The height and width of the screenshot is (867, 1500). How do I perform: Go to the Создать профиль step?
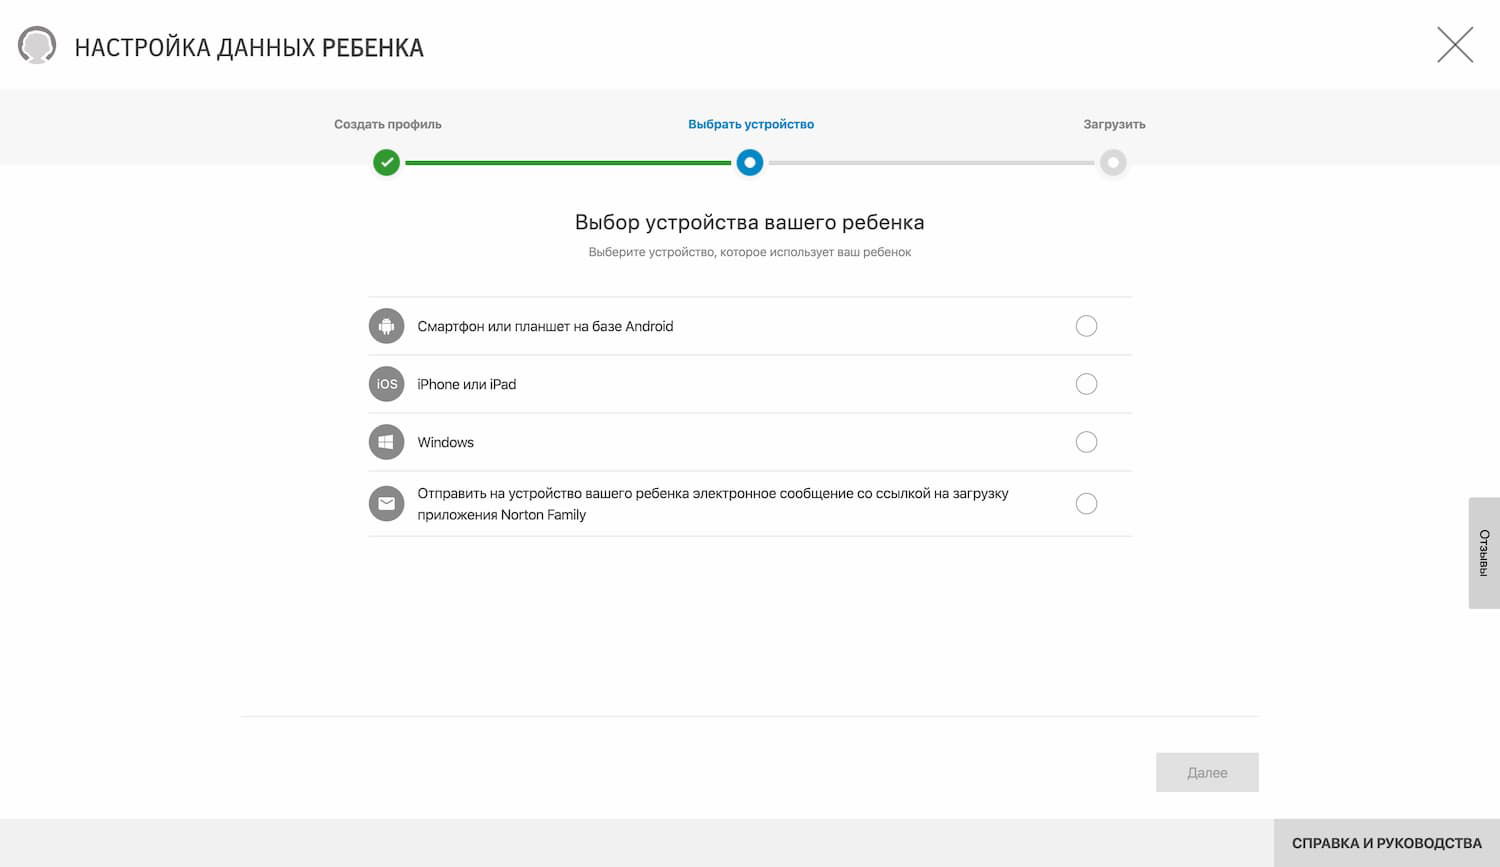(x=387, y=124)
